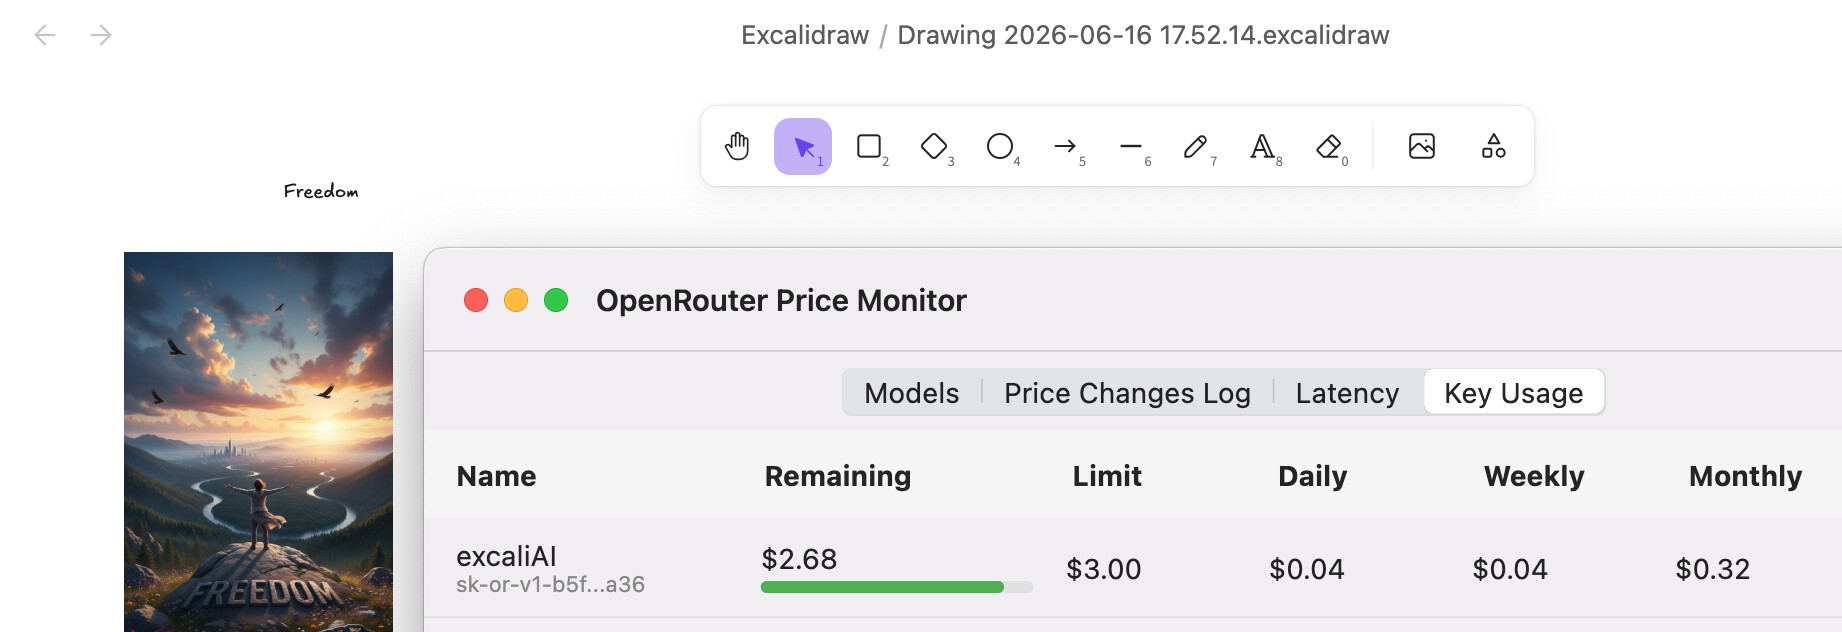Go back with the left arrow

coord(45,35)
